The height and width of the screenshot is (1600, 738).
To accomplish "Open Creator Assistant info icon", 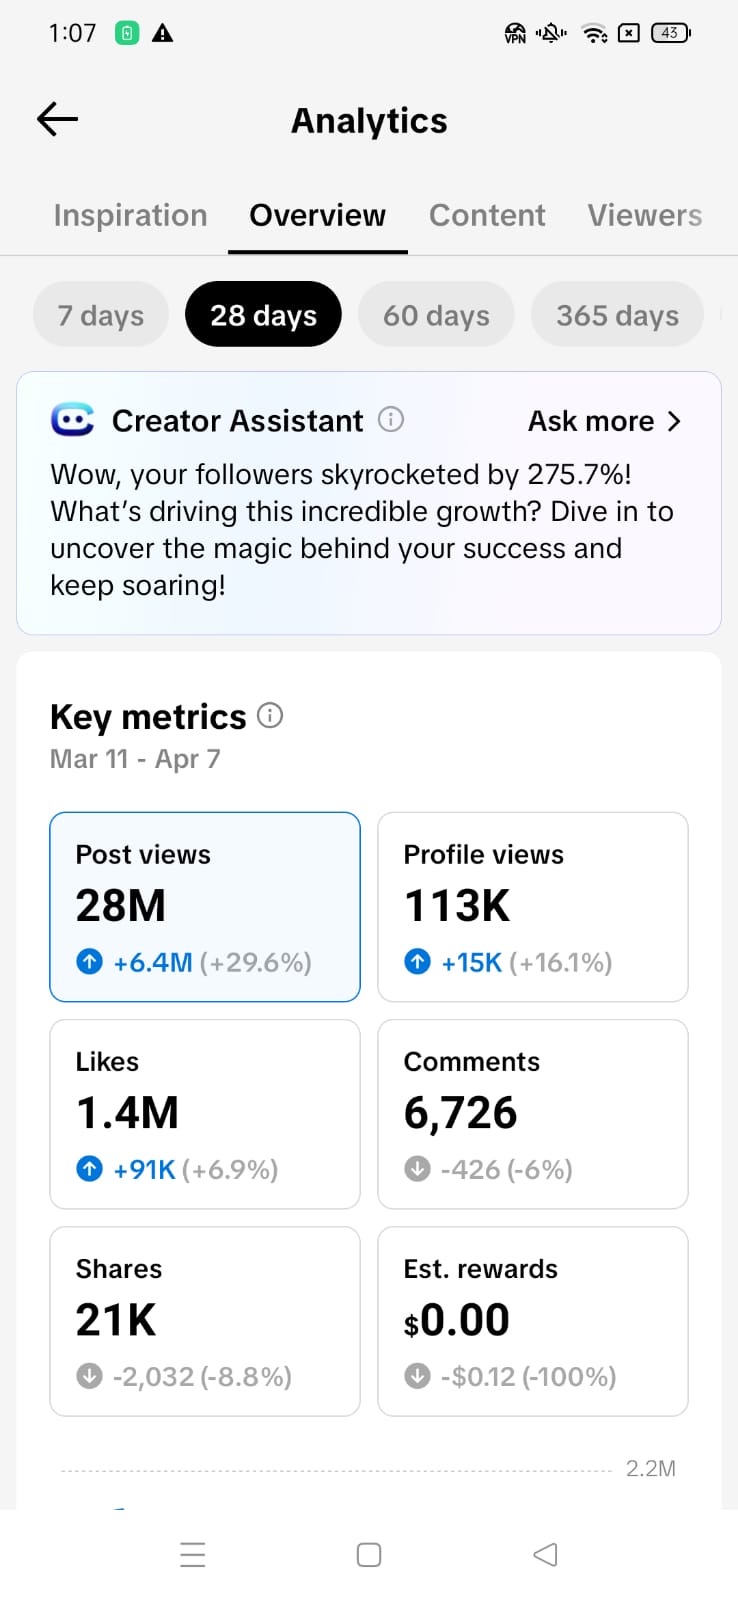I will 391,420.
